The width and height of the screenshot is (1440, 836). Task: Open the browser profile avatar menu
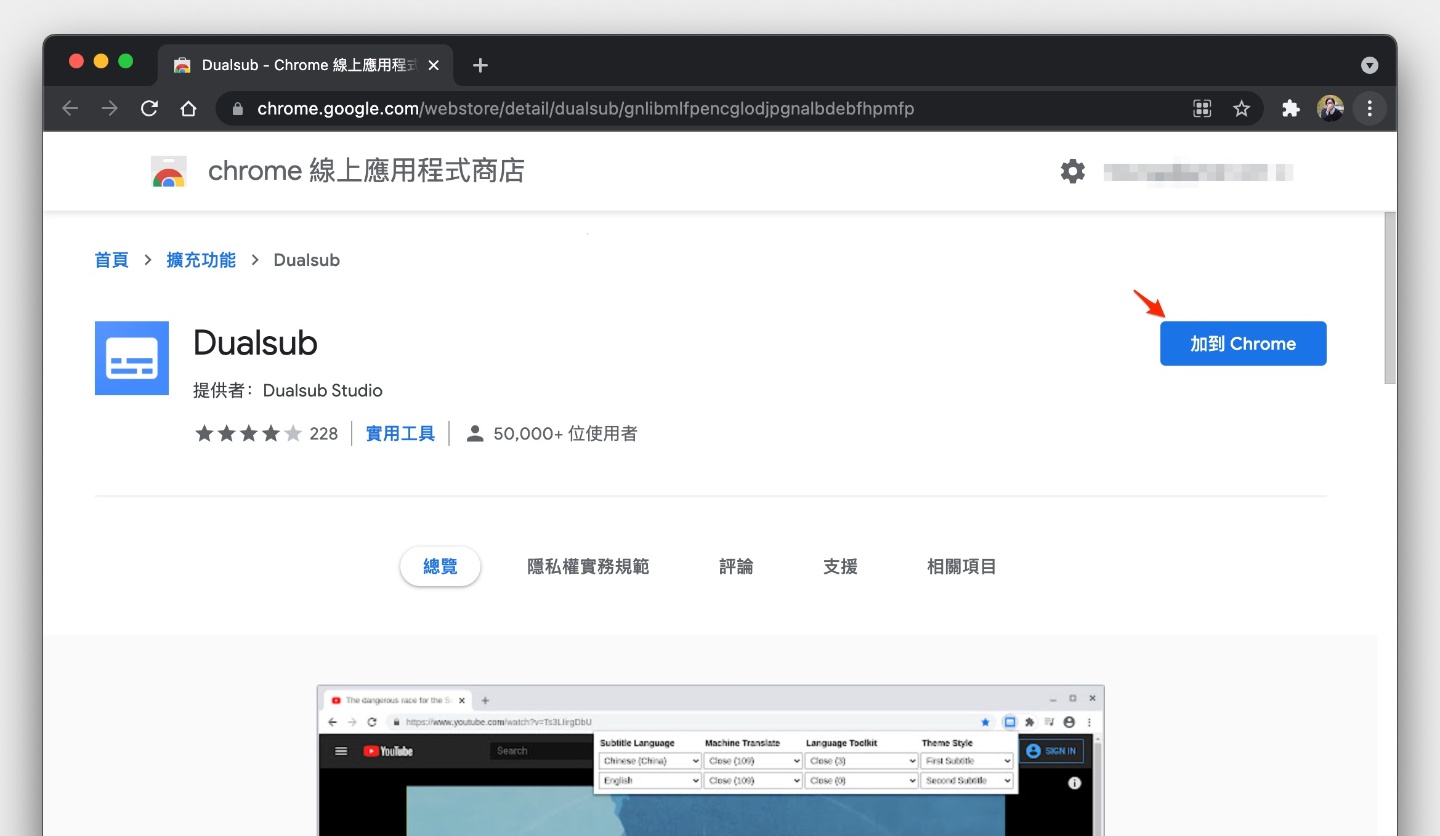(x=1330, y=108)
